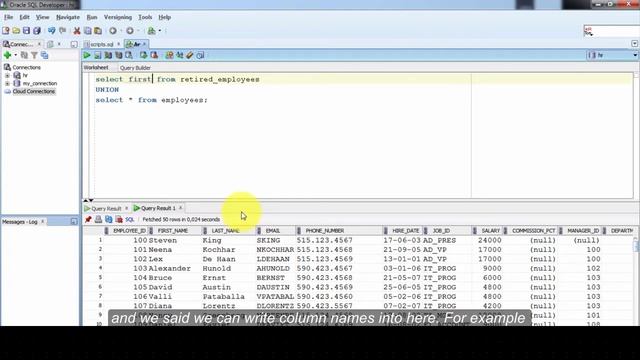640x360 pixels.
Task: Open the View menu
Action: pyautogui.click(x=42, y=17)
